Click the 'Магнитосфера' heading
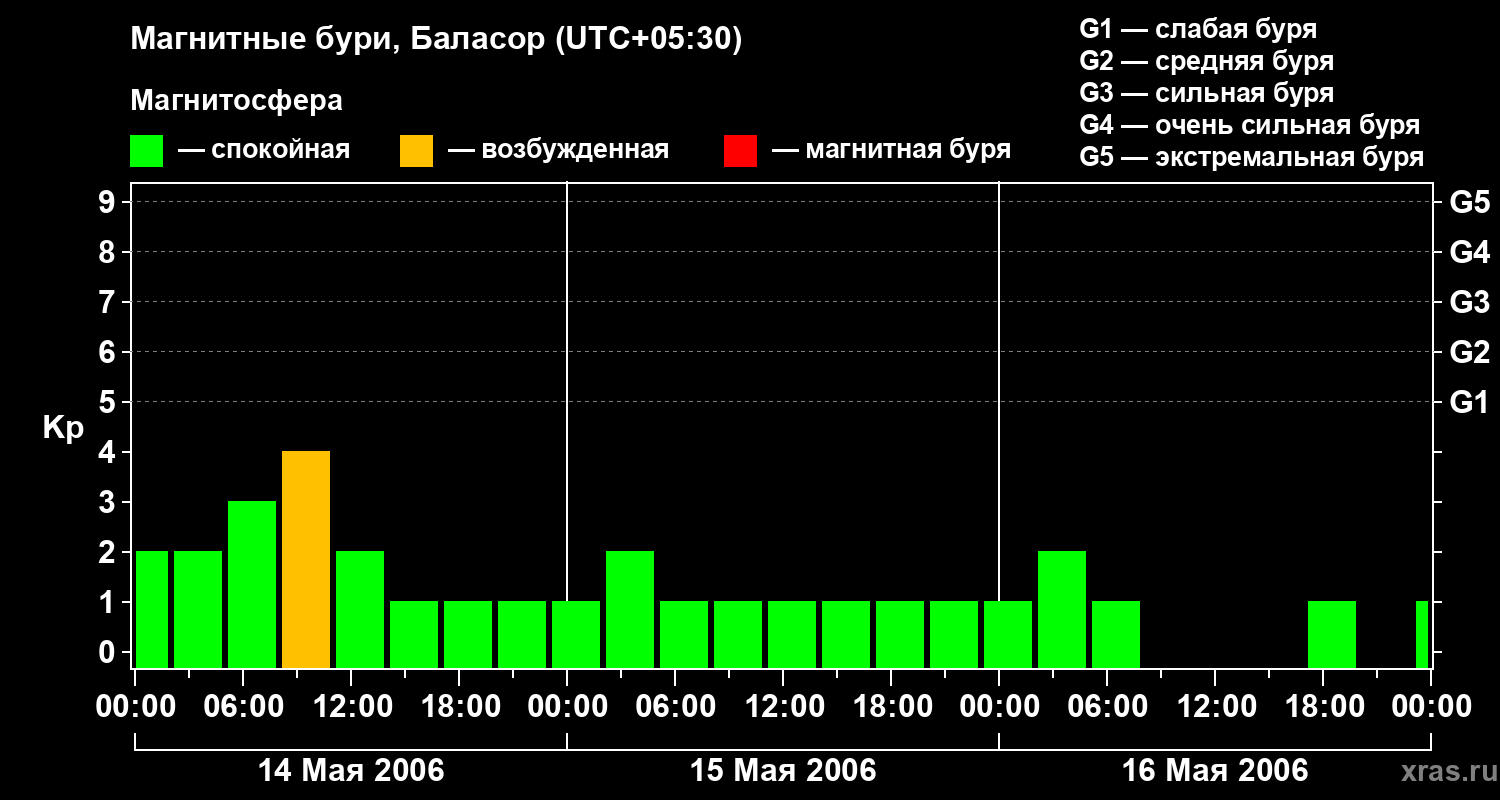 pyautogui.click(x=236, y=101)
